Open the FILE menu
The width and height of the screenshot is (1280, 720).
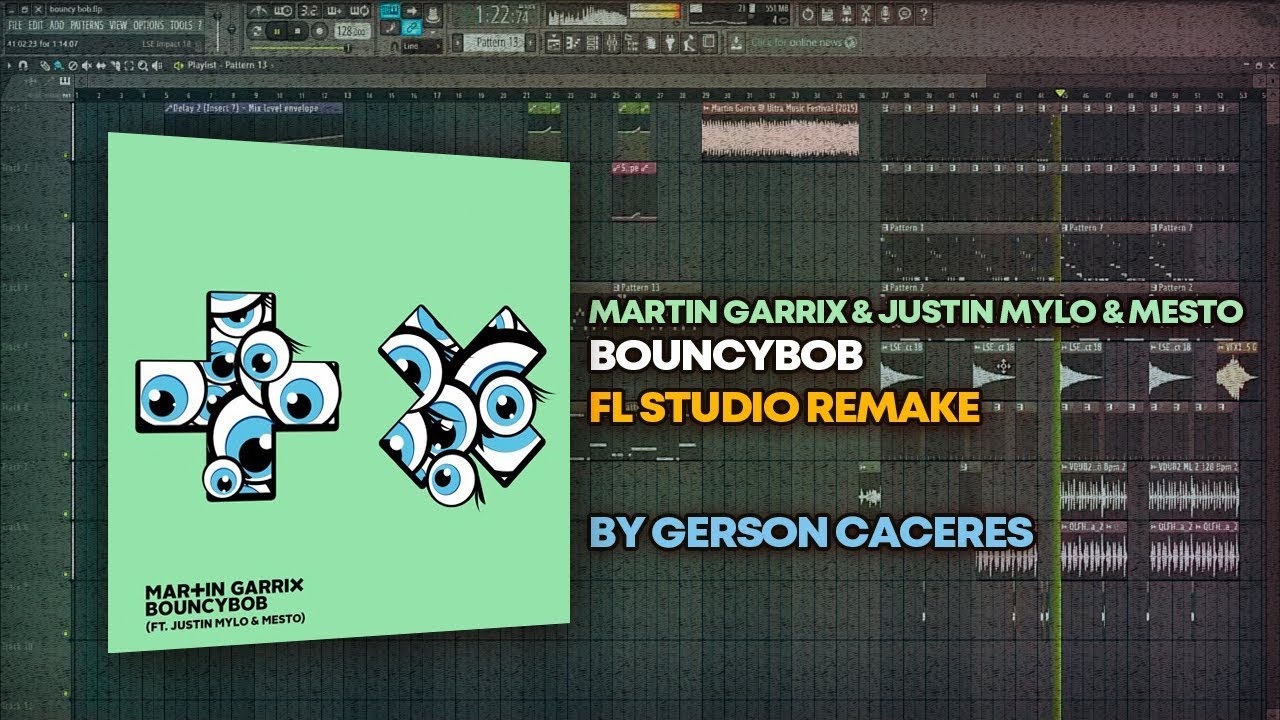15,25
